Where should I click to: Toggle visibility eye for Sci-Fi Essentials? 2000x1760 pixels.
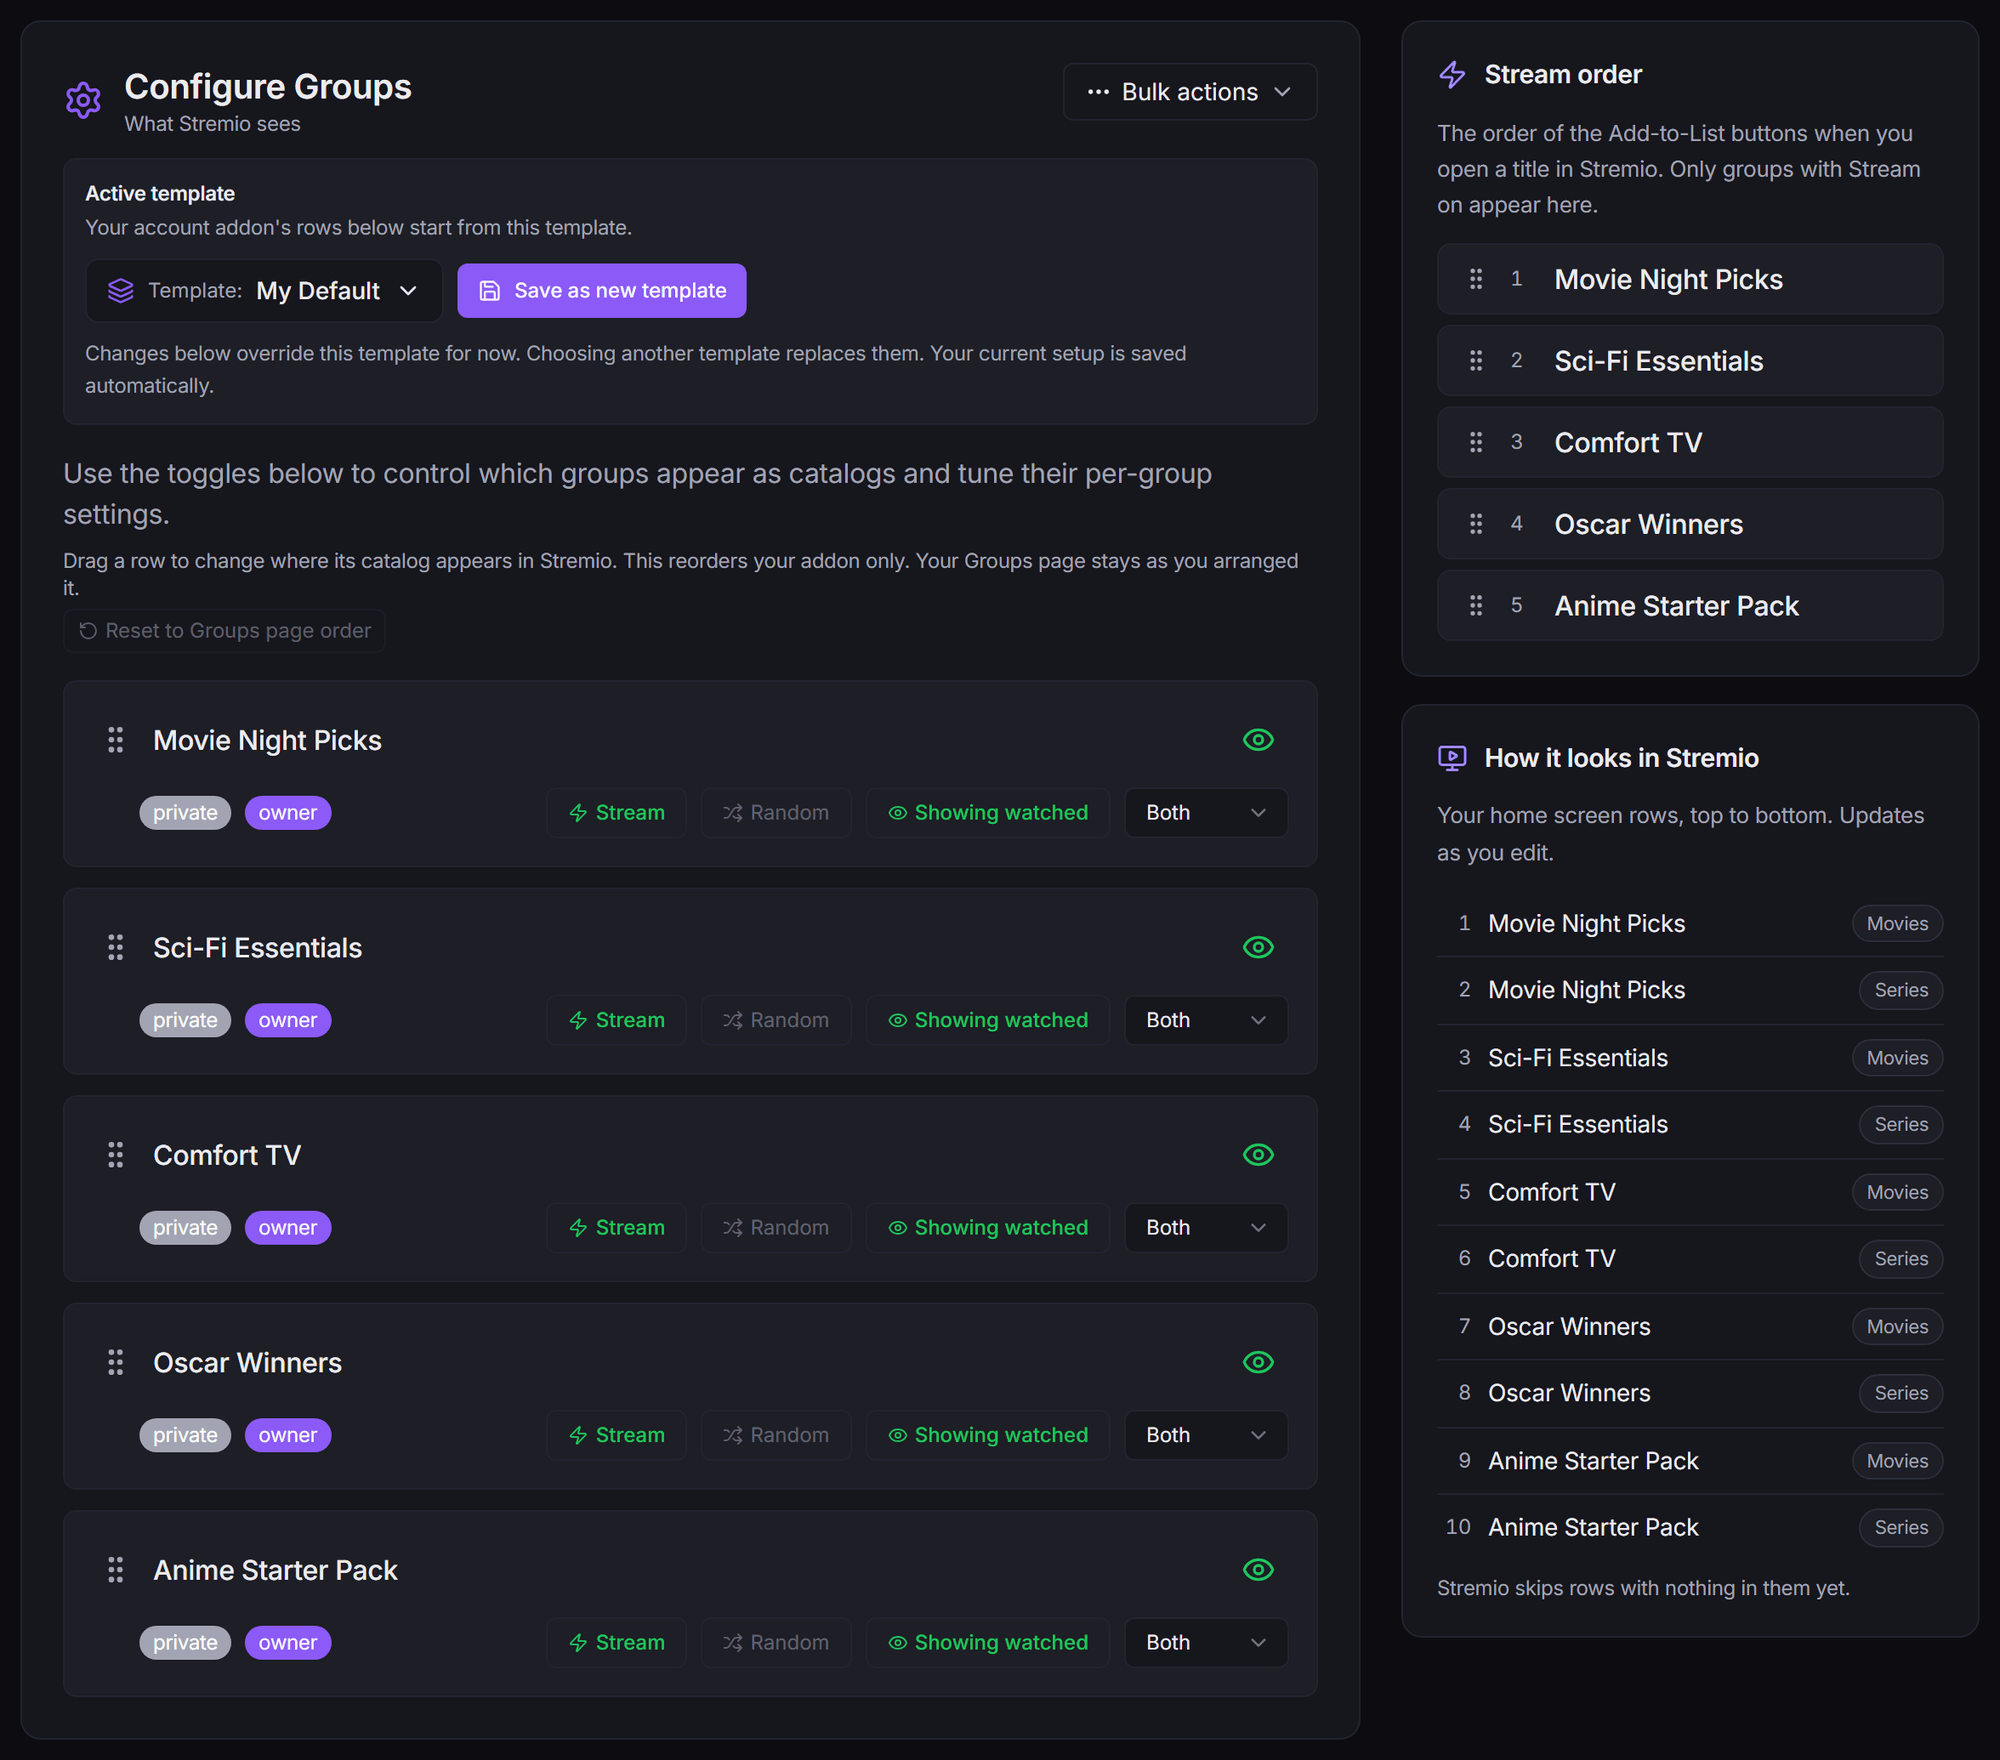(x=1258, y=947)
